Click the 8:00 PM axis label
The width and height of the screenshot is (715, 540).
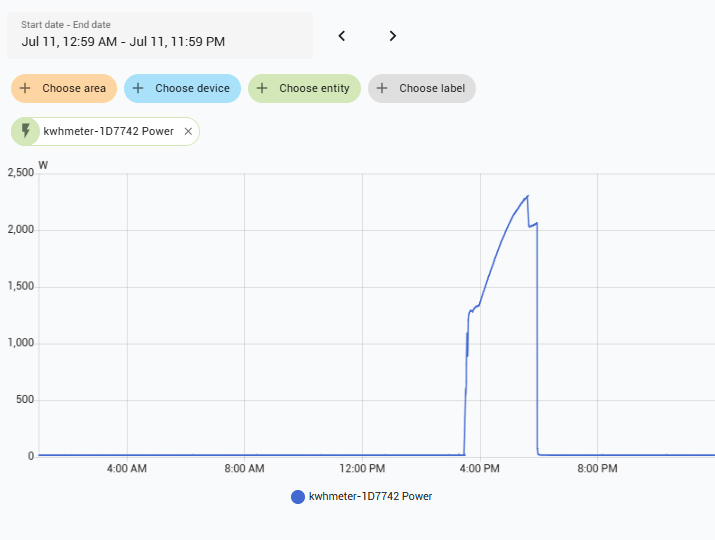(597, 468)
